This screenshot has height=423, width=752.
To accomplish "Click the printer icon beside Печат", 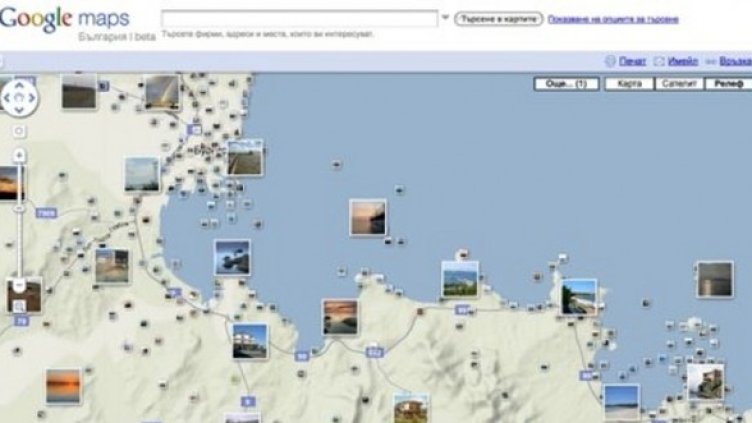I will 611,60.
